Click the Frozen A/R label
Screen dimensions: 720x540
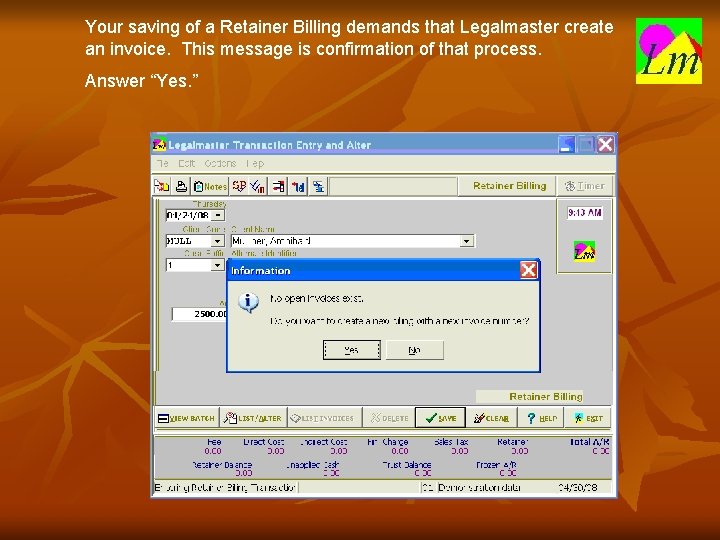[496, 465]
